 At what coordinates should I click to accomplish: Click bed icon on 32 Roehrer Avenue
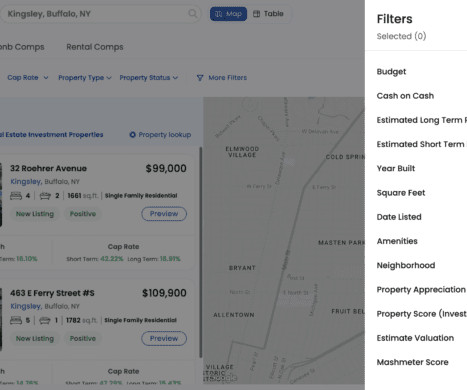[16, 196]
